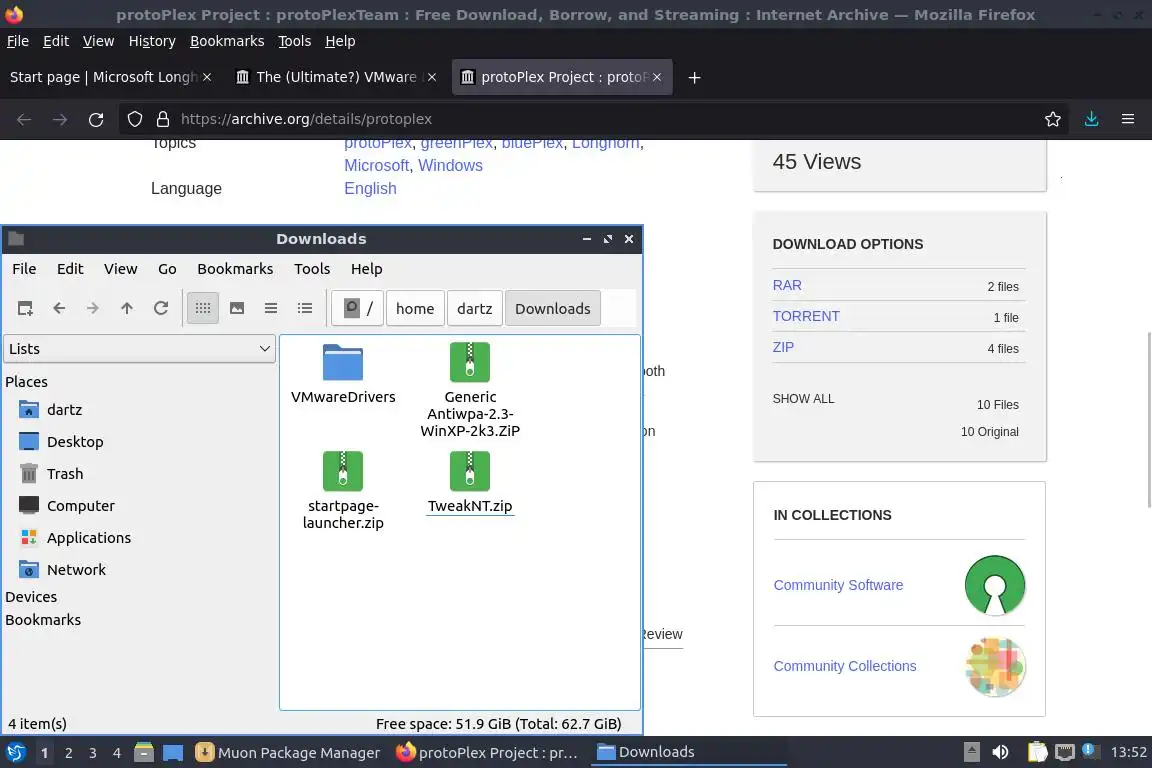The width and height of the screenshot is (1152, 768).
Task: Open ZIP download option
Action: pos(783,347)
